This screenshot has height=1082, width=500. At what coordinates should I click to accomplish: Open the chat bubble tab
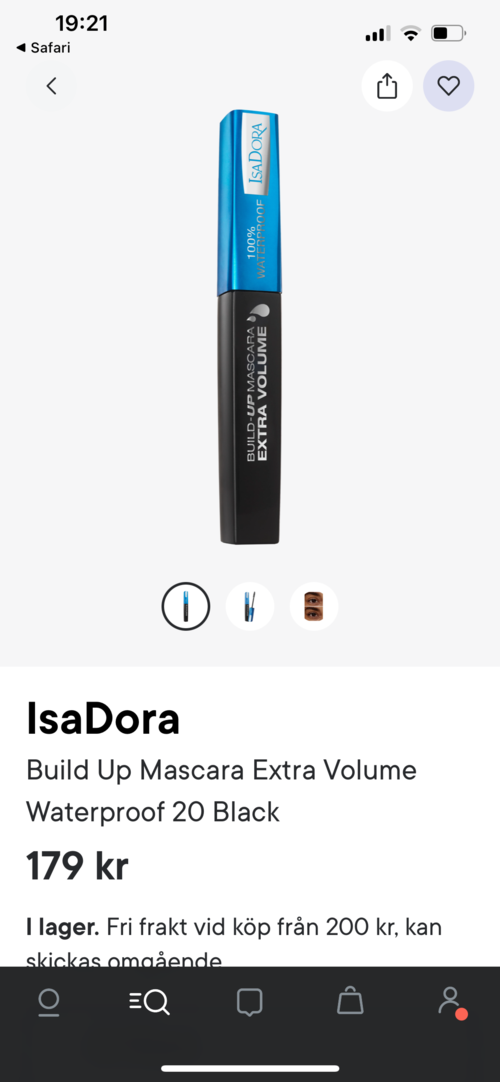click(x=249, y=1002)
